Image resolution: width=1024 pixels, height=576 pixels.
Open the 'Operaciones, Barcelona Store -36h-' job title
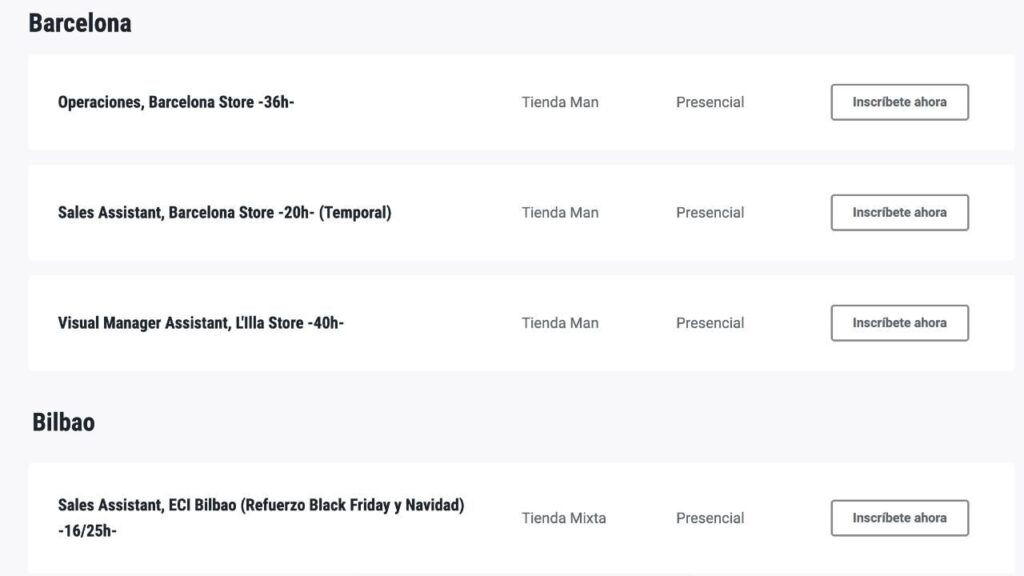[176, 102]
